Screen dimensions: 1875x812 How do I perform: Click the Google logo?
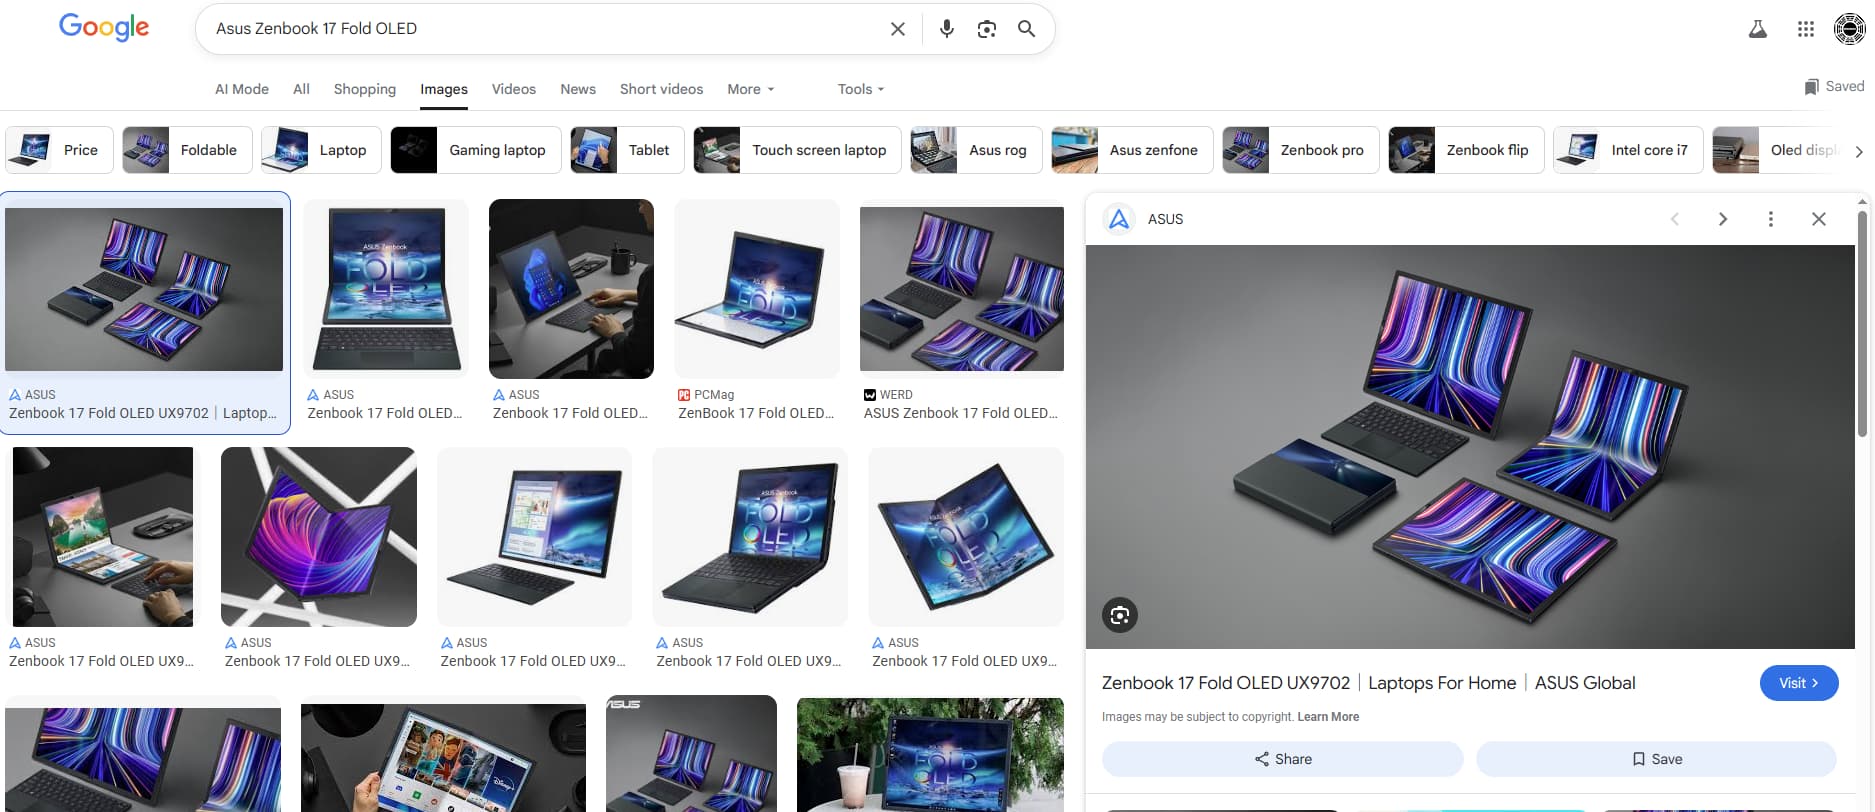click(104, 28)
